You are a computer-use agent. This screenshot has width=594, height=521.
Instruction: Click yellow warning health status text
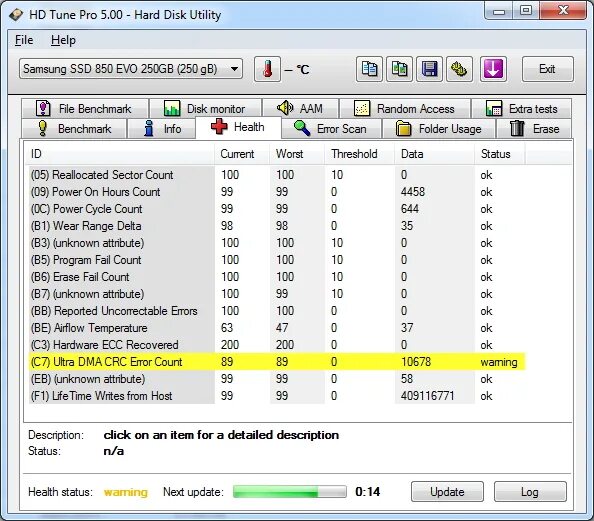pos(125,492)
